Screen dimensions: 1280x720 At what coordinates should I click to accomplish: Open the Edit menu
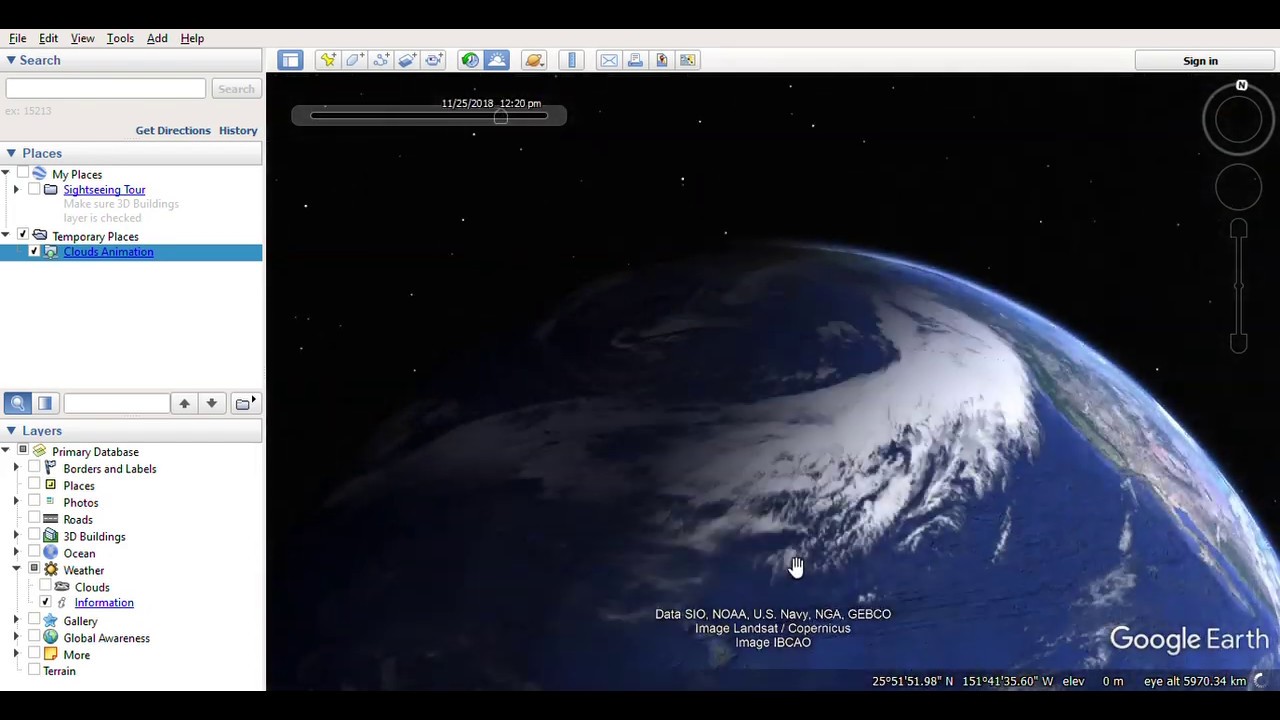48,38
